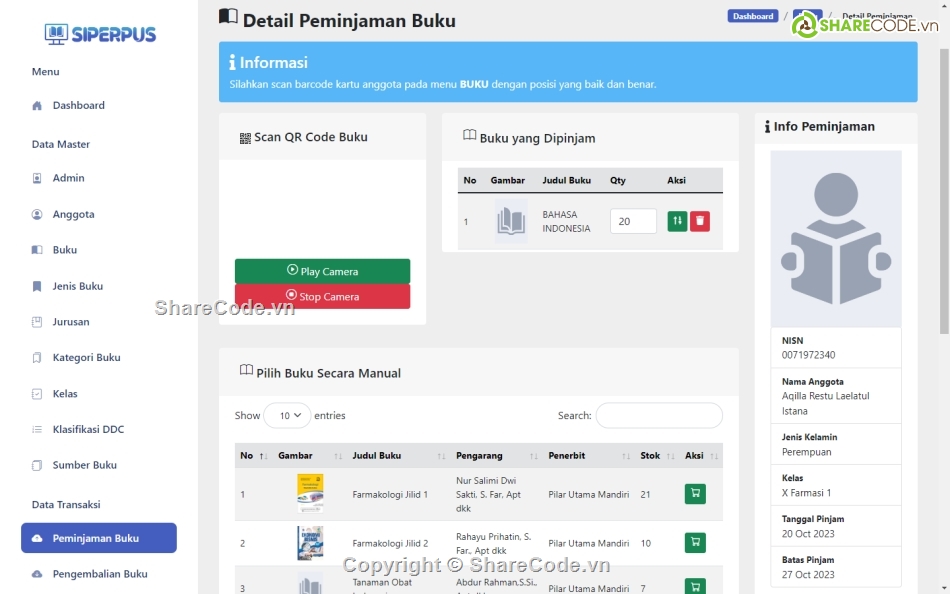
Task: Open the Jurusan menu item
Action: click(x=36, y=321)
